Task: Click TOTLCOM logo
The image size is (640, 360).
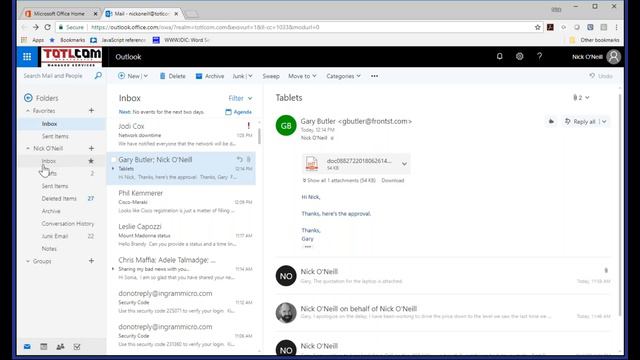Action: (x=71, y=57)
